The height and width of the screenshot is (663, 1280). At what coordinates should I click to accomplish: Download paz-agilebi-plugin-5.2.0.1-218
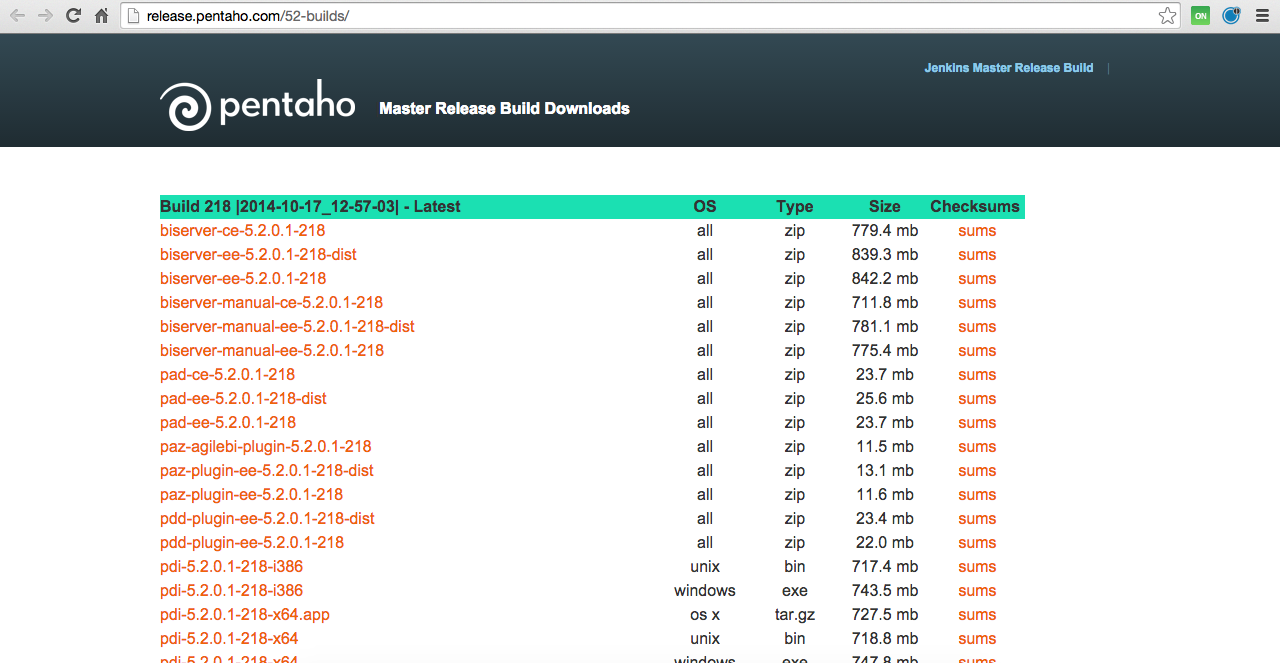click(265, 447)
